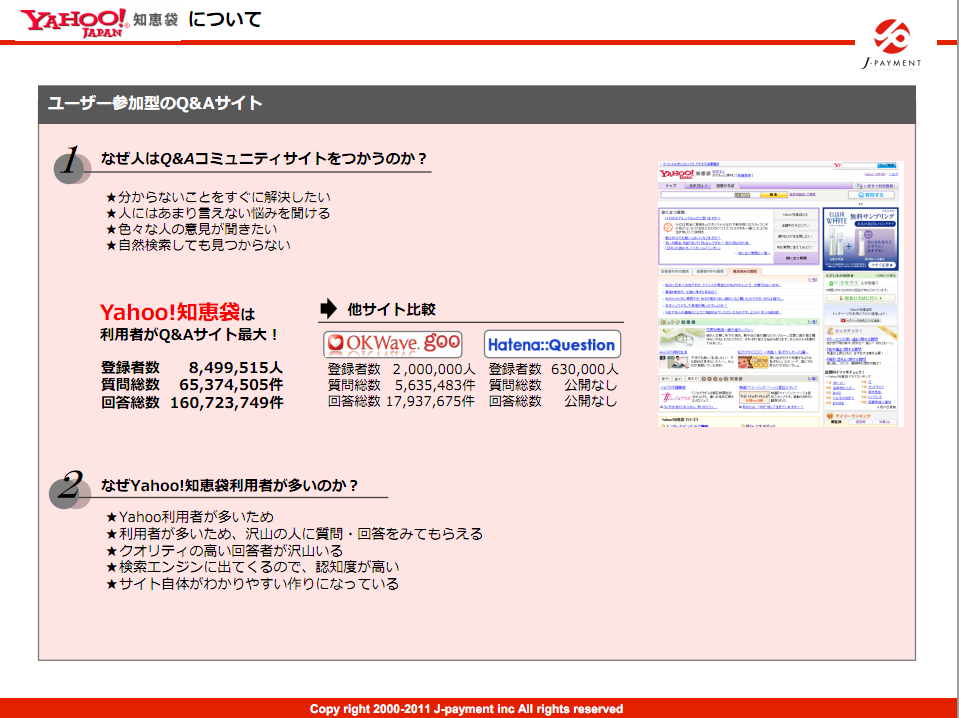
Task: Click the について title text
Action: [x=224, y=20]
